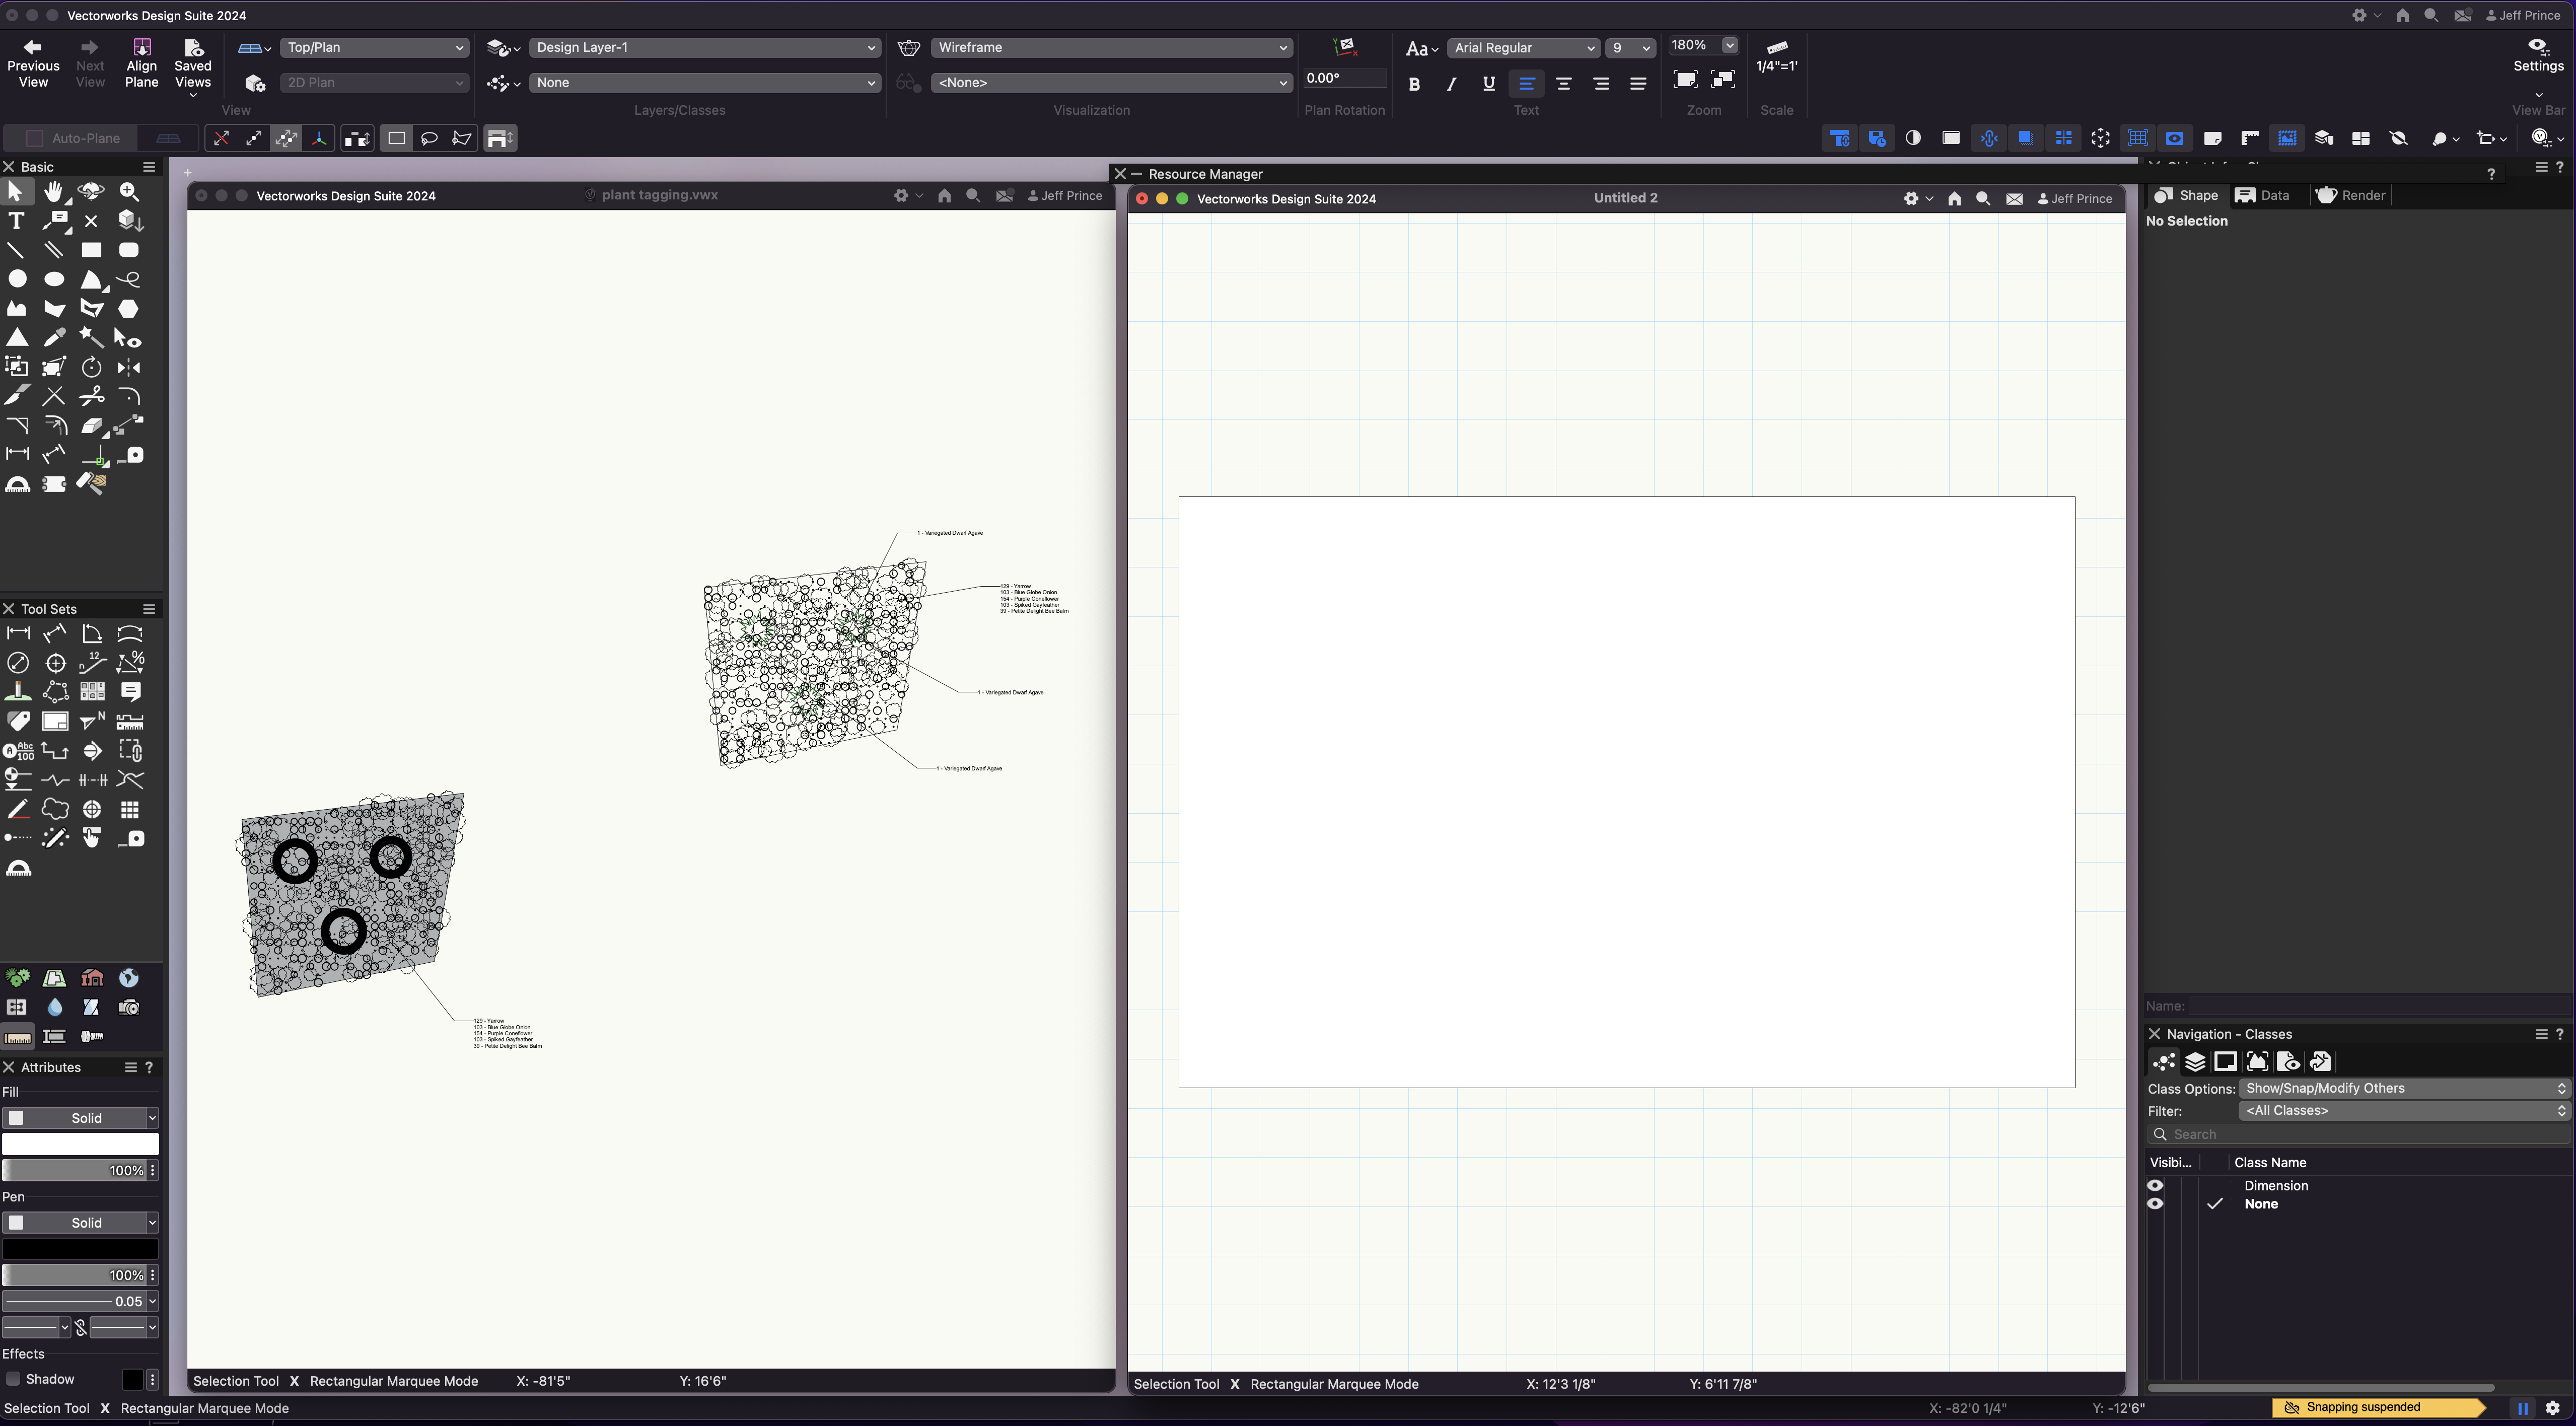Screen dimensions: 2576x1426
Task: Toggle visibility eye for Dimension class
Action: tap(2155, 1186)
